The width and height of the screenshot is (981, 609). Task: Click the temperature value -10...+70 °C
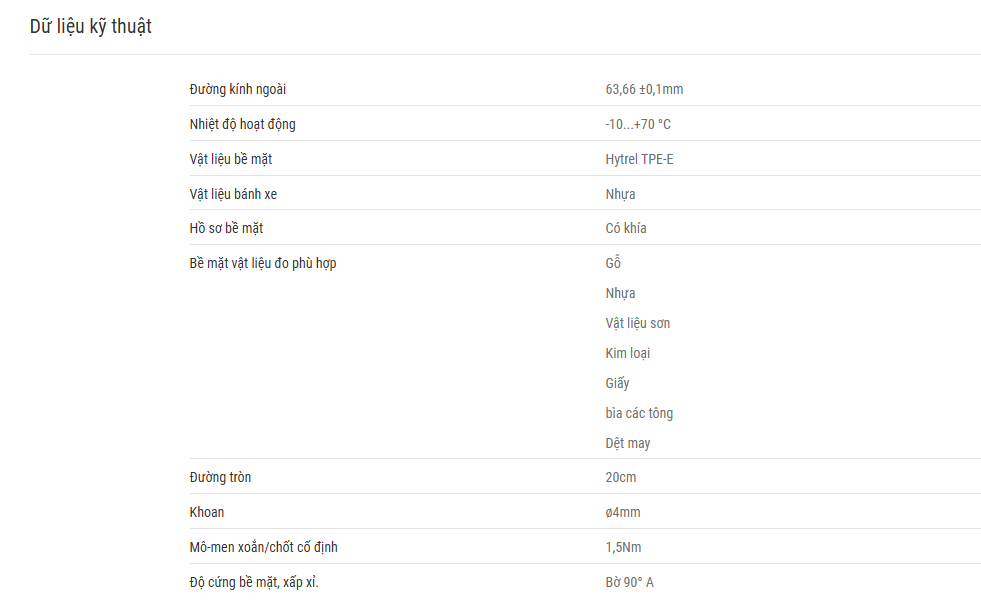coord(638,124)
